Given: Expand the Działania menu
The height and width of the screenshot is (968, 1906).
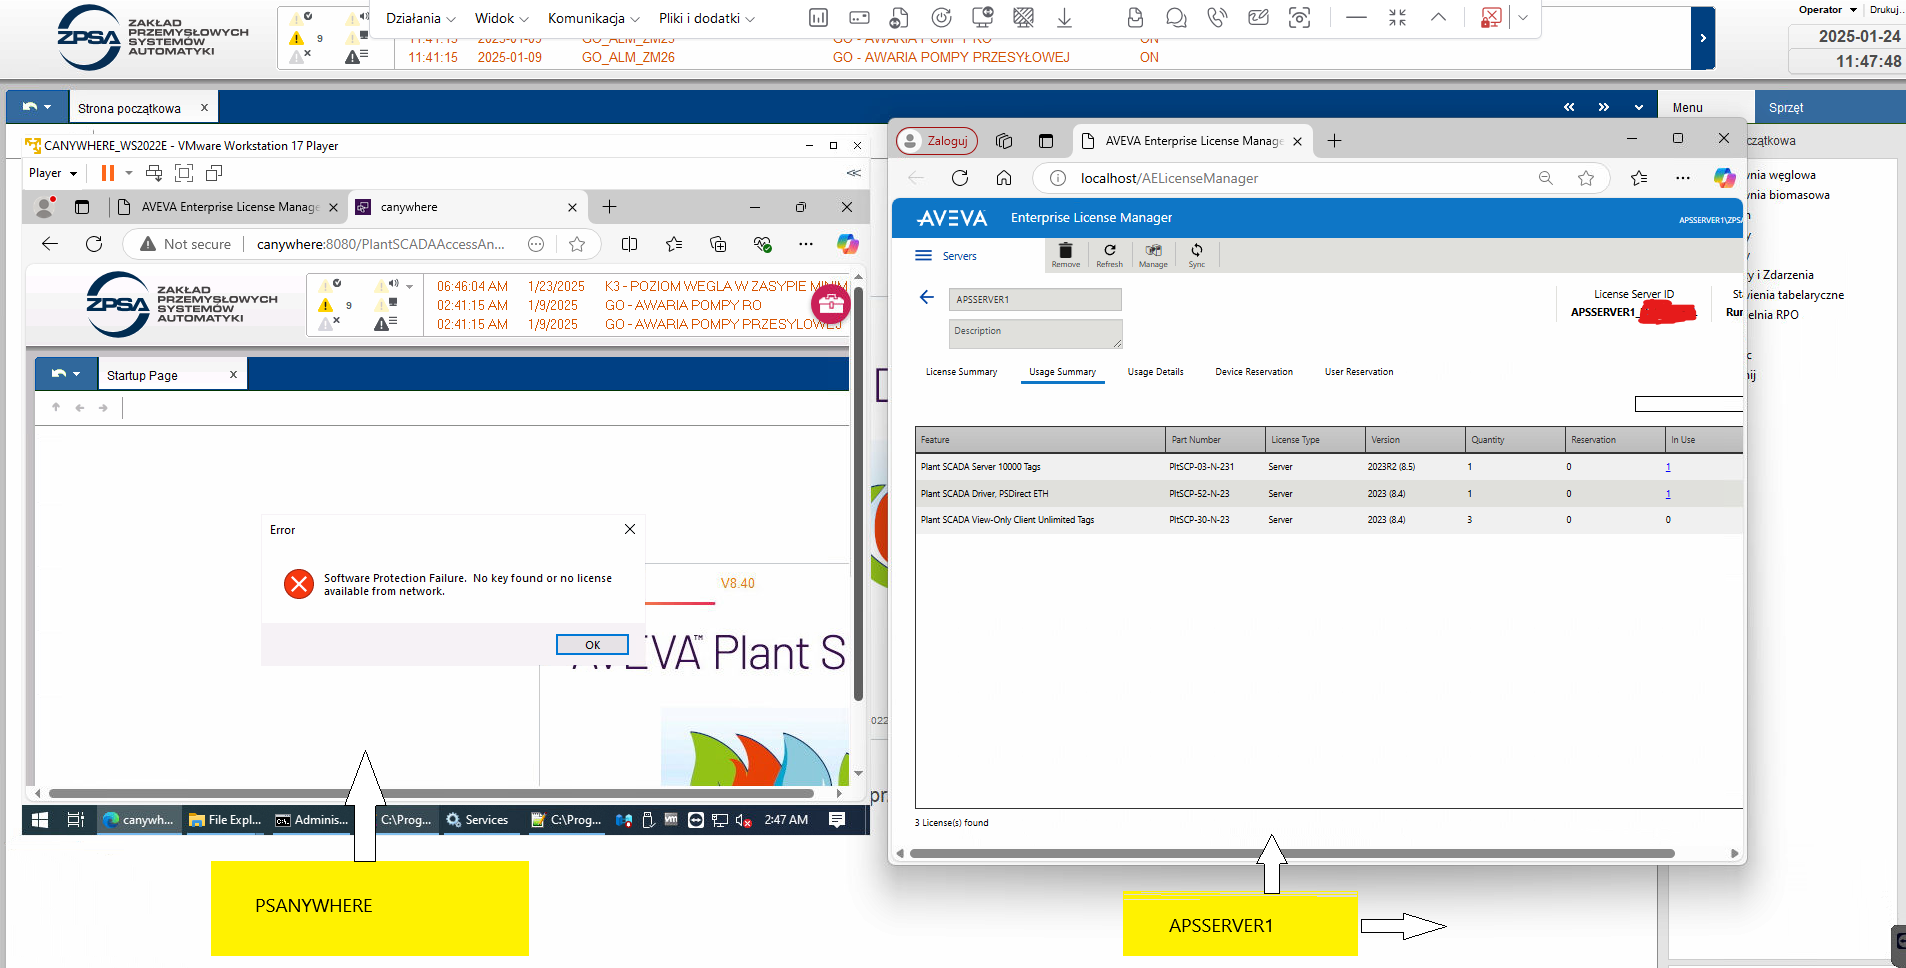Looking at the screenshot, I should coord(420,18).
